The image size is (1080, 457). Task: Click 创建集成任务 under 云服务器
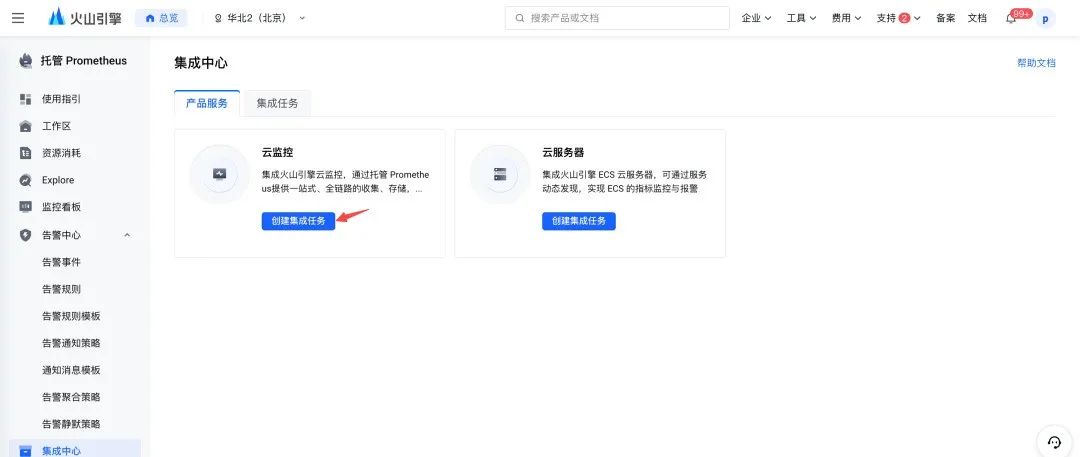point(579,221)
